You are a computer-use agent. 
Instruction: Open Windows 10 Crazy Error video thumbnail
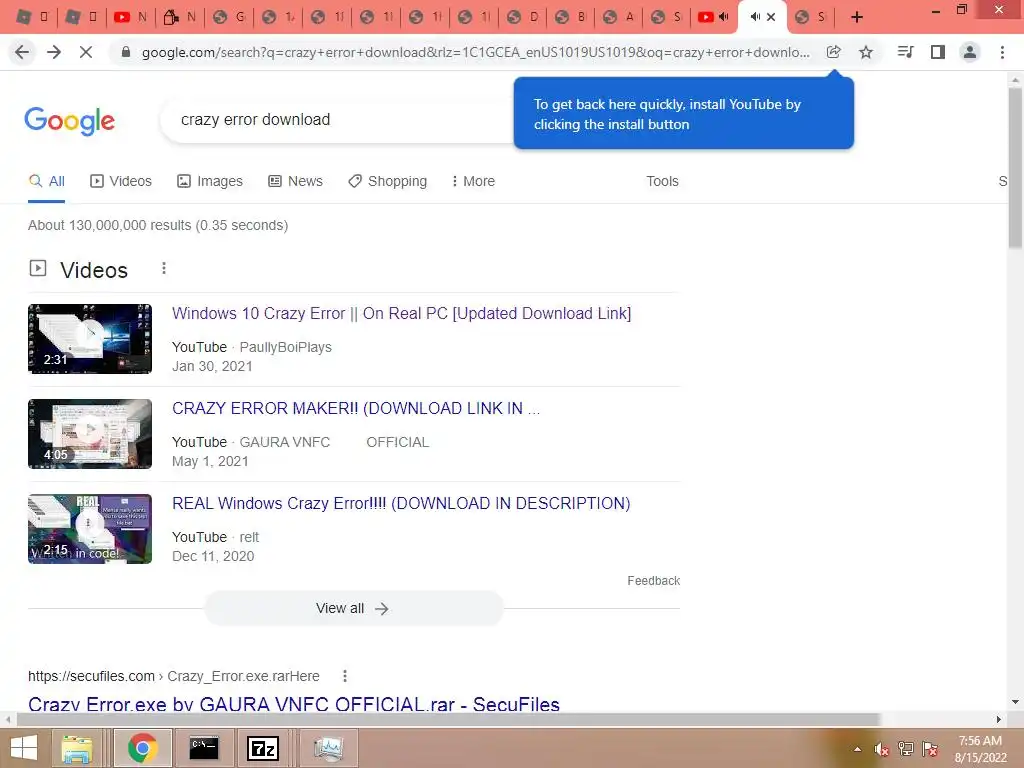(90, 339)
